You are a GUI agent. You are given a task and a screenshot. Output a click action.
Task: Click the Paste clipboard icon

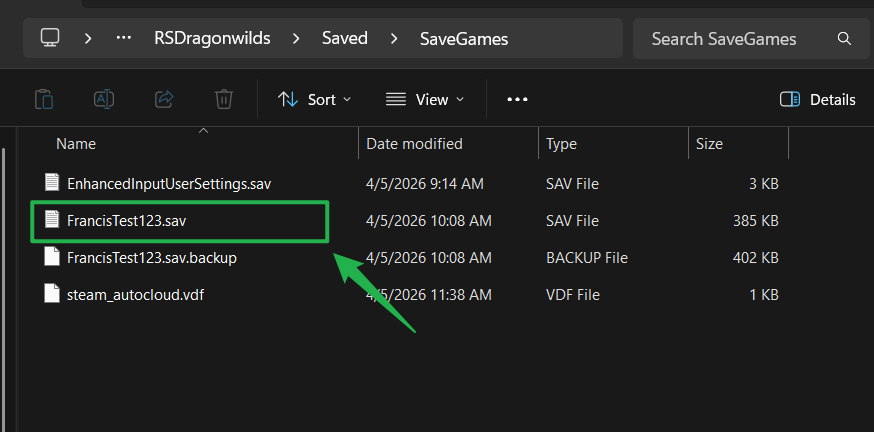point(44,99)
